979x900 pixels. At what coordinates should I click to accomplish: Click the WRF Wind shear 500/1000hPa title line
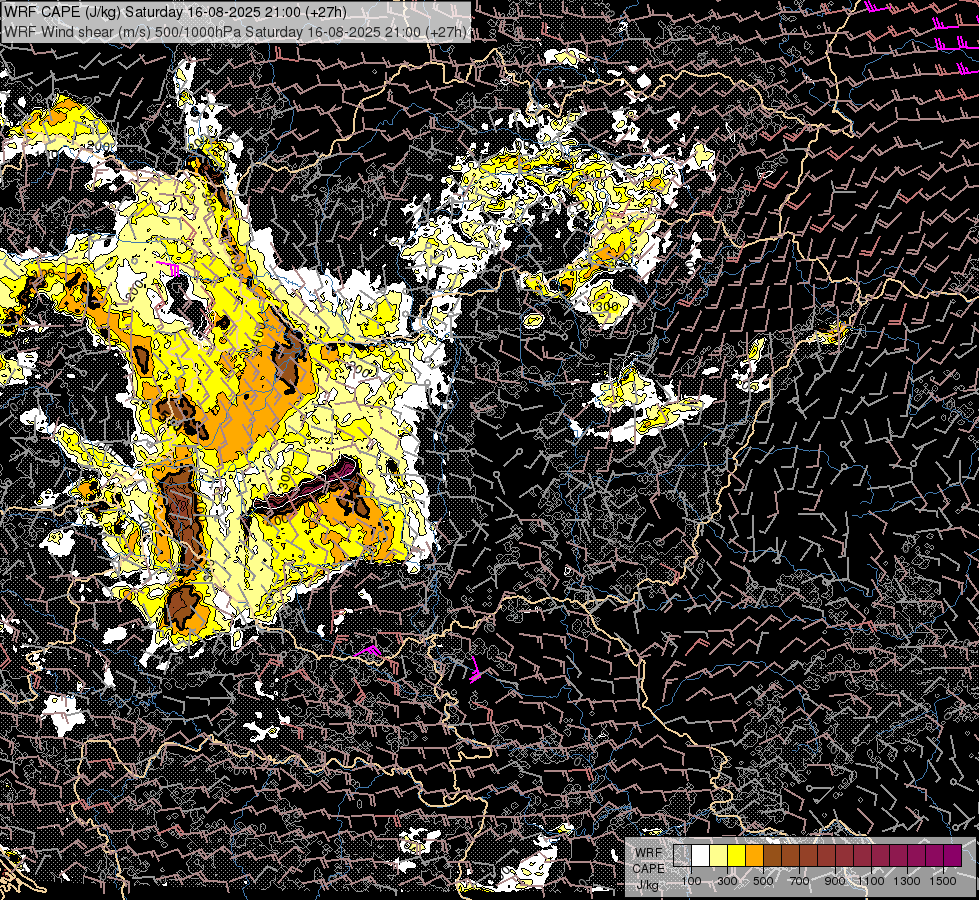tap(235, 32)
